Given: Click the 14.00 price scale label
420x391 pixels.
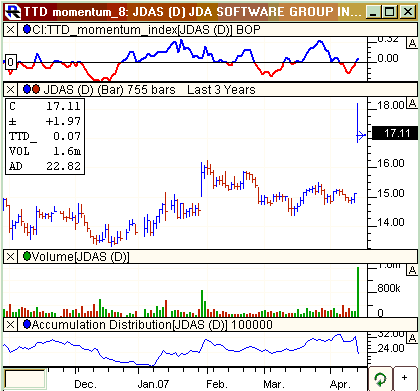Looking at the screenshot, I should (x=391, y=222).
